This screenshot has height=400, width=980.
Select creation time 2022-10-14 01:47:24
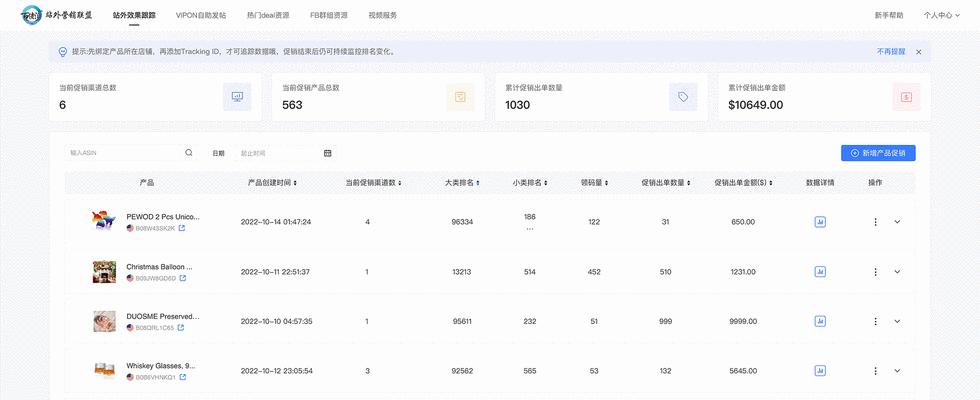[276, 222]
